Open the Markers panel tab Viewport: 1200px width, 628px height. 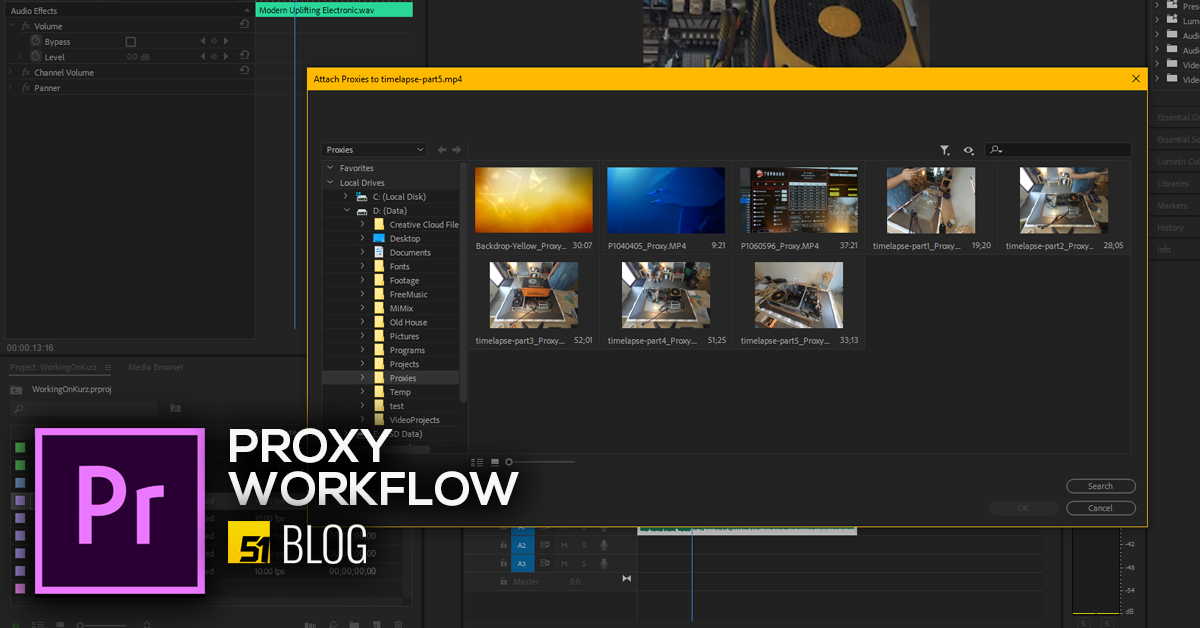click(x=1170, y=207)
